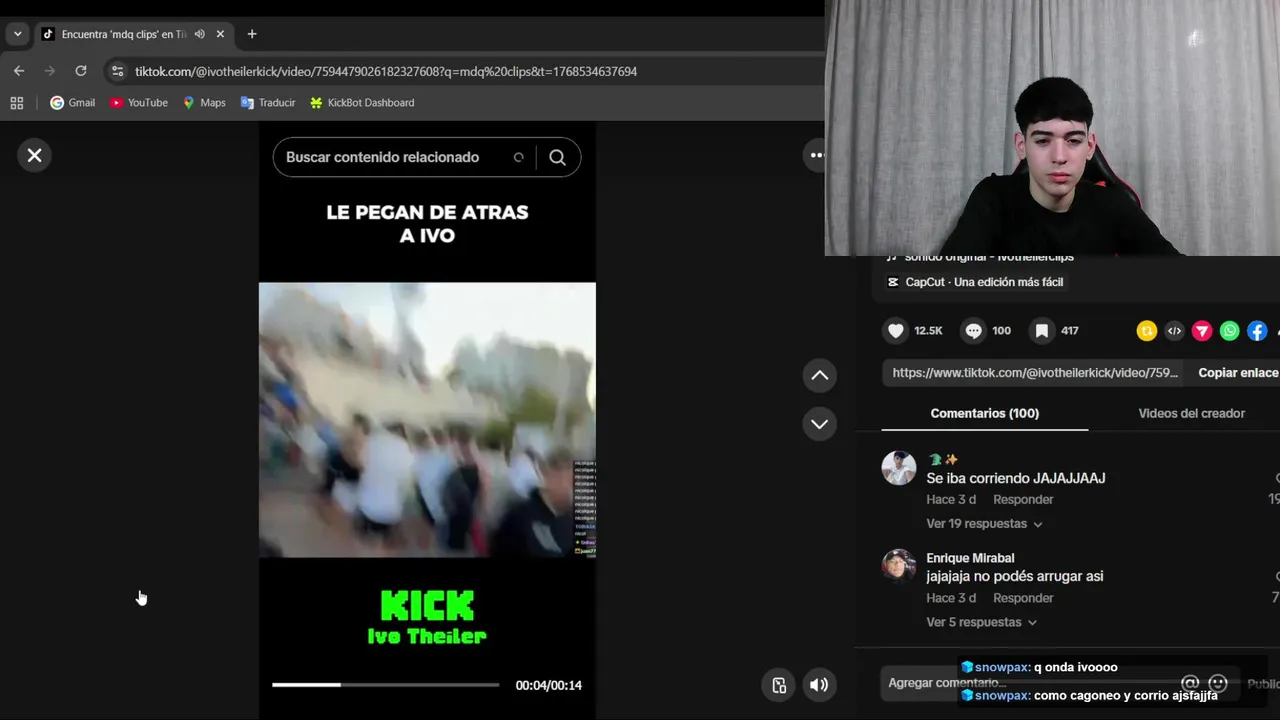Open a new browser tab
This screenshot has width=1280, height=720.
click(x=252, y=34)
